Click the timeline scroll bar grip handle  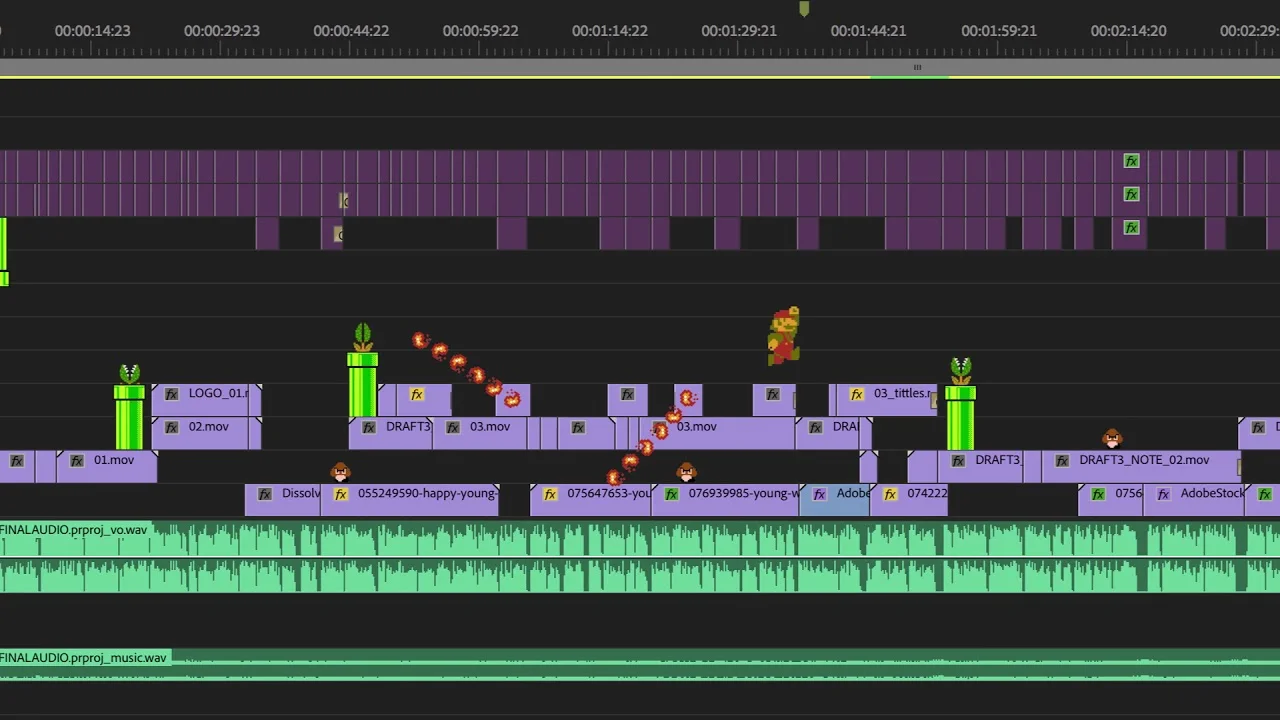[917, 68]
